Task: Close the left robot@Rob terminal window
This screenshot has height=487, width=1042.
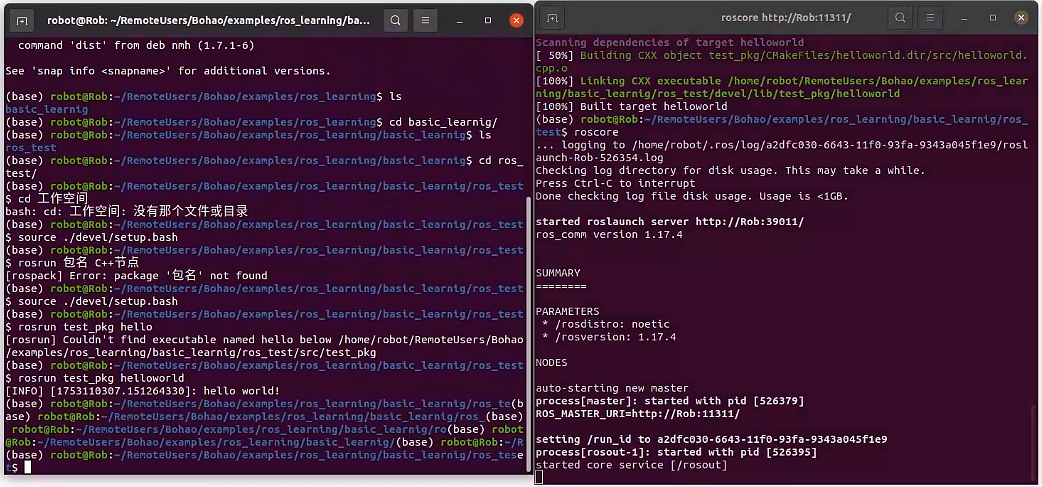Action: (516, 21)
